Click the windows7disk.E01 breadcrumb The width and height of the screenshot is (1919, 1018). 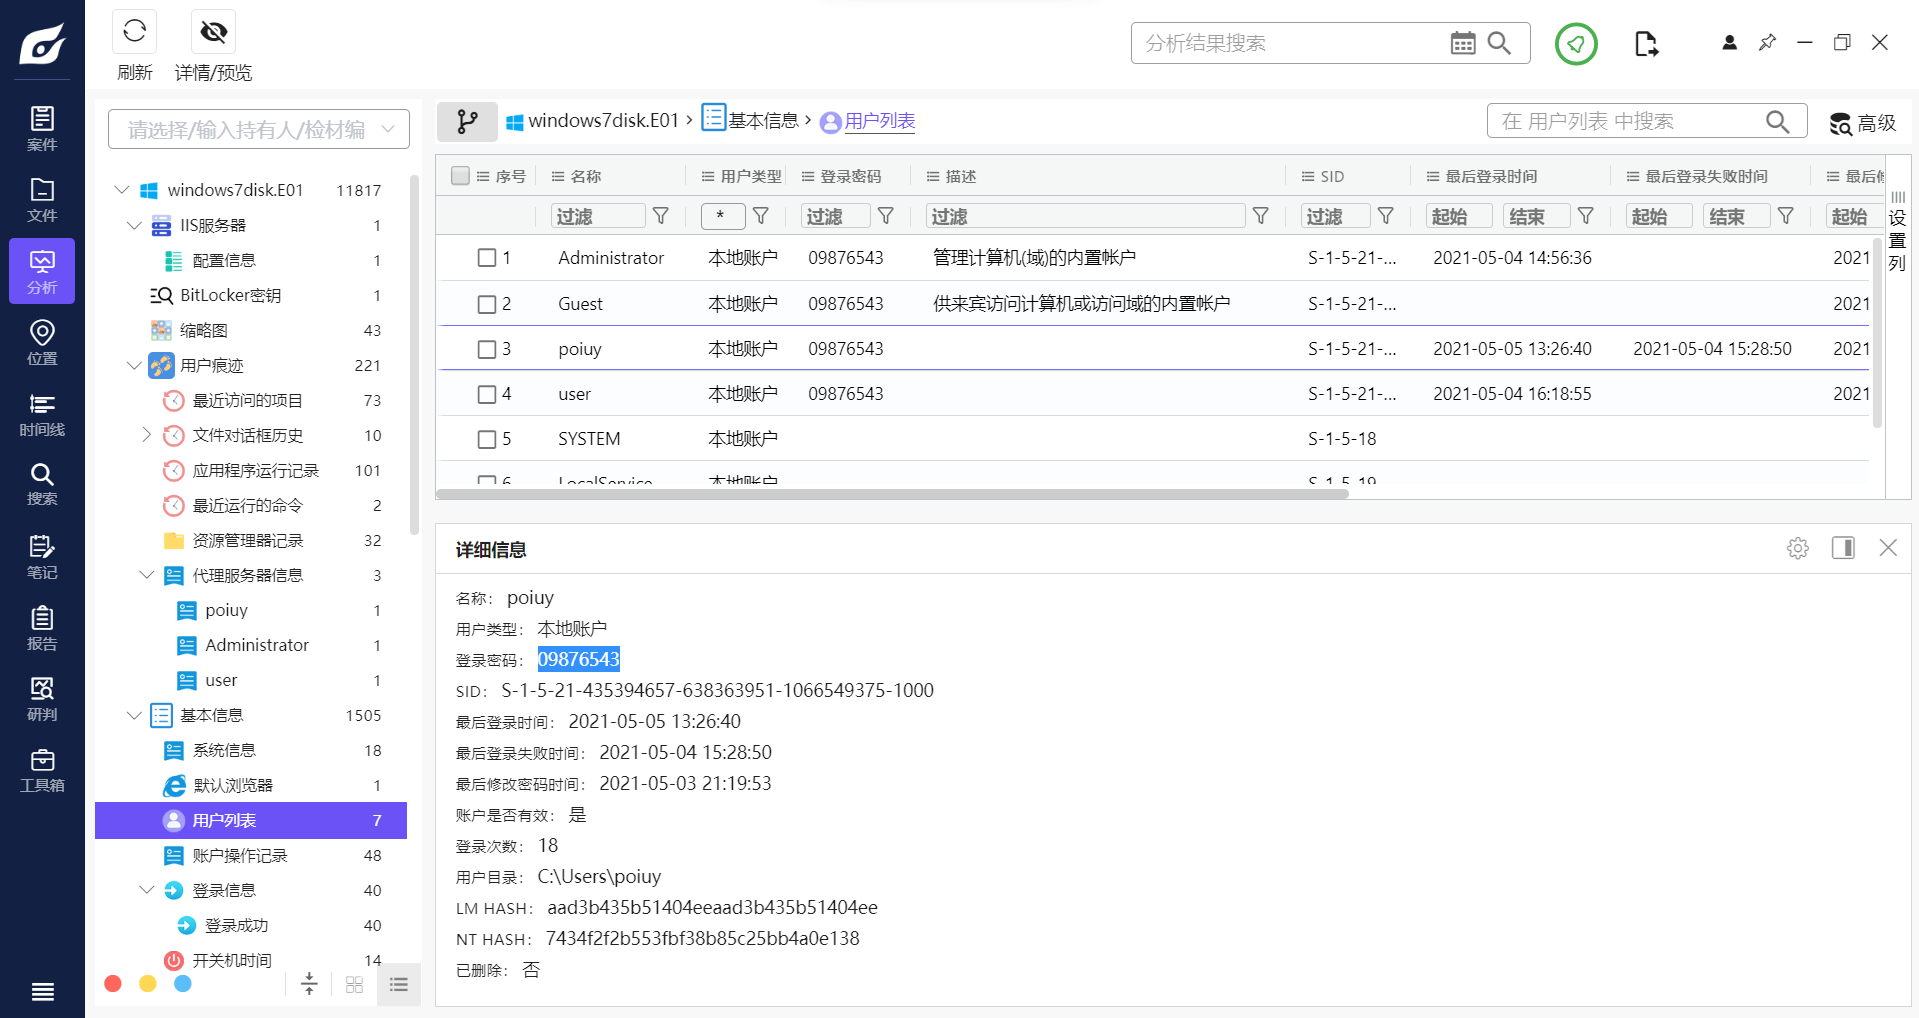(x=593, y=121)
